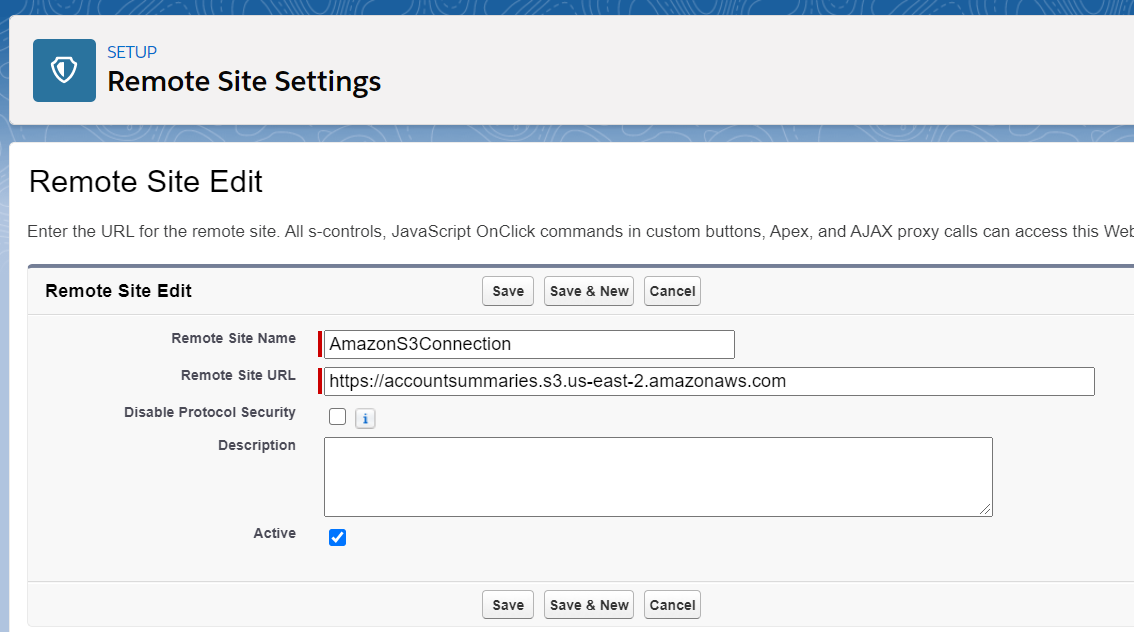Uncheck the Active checkbox
Screen dimensions: 1134x632
tap(337, 537)
